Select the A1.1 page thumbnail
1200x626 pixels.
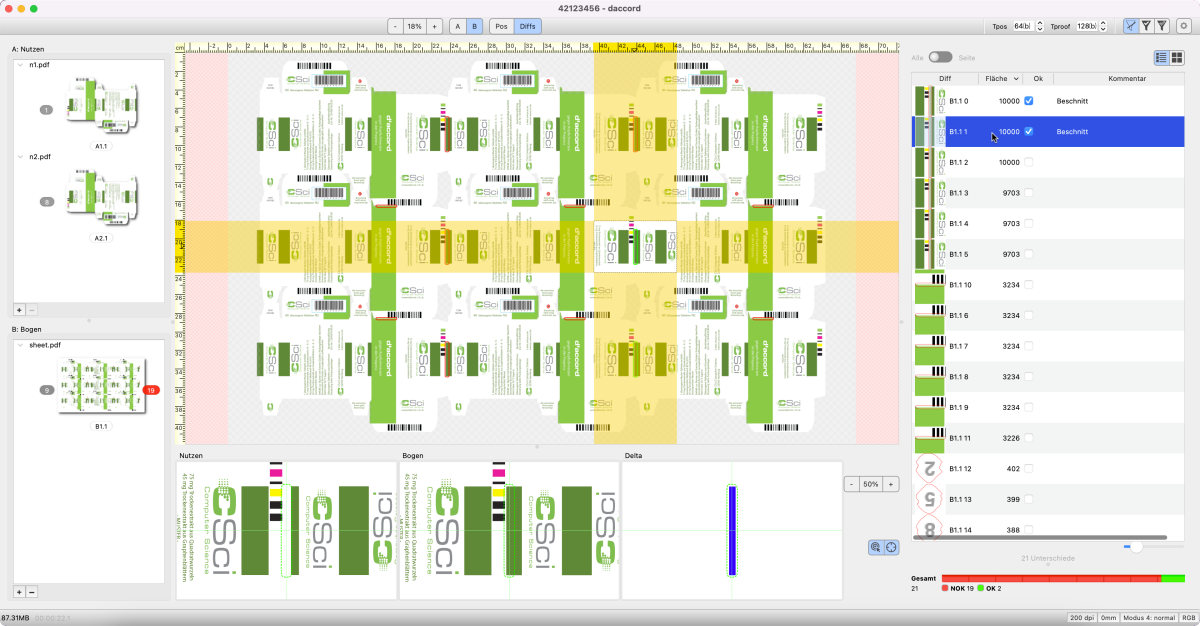coord(101,104)
